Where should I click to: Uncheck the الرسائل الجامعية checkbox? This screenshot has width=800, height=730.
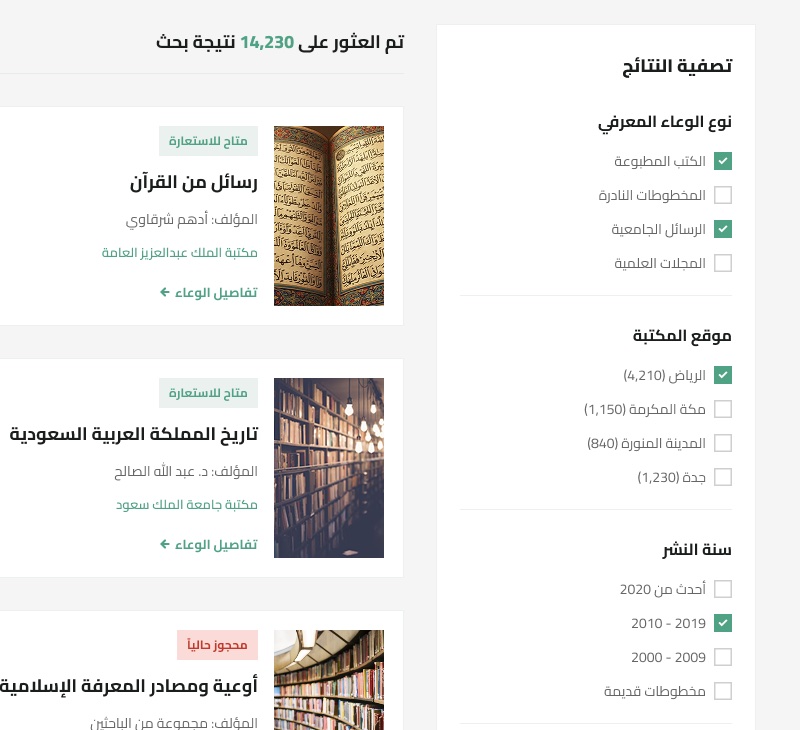(x=722, y=229)
